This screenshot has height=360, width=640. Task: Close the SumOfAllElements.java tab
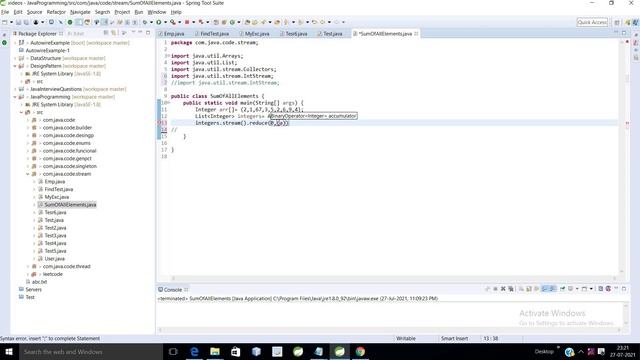coord(416,33)
